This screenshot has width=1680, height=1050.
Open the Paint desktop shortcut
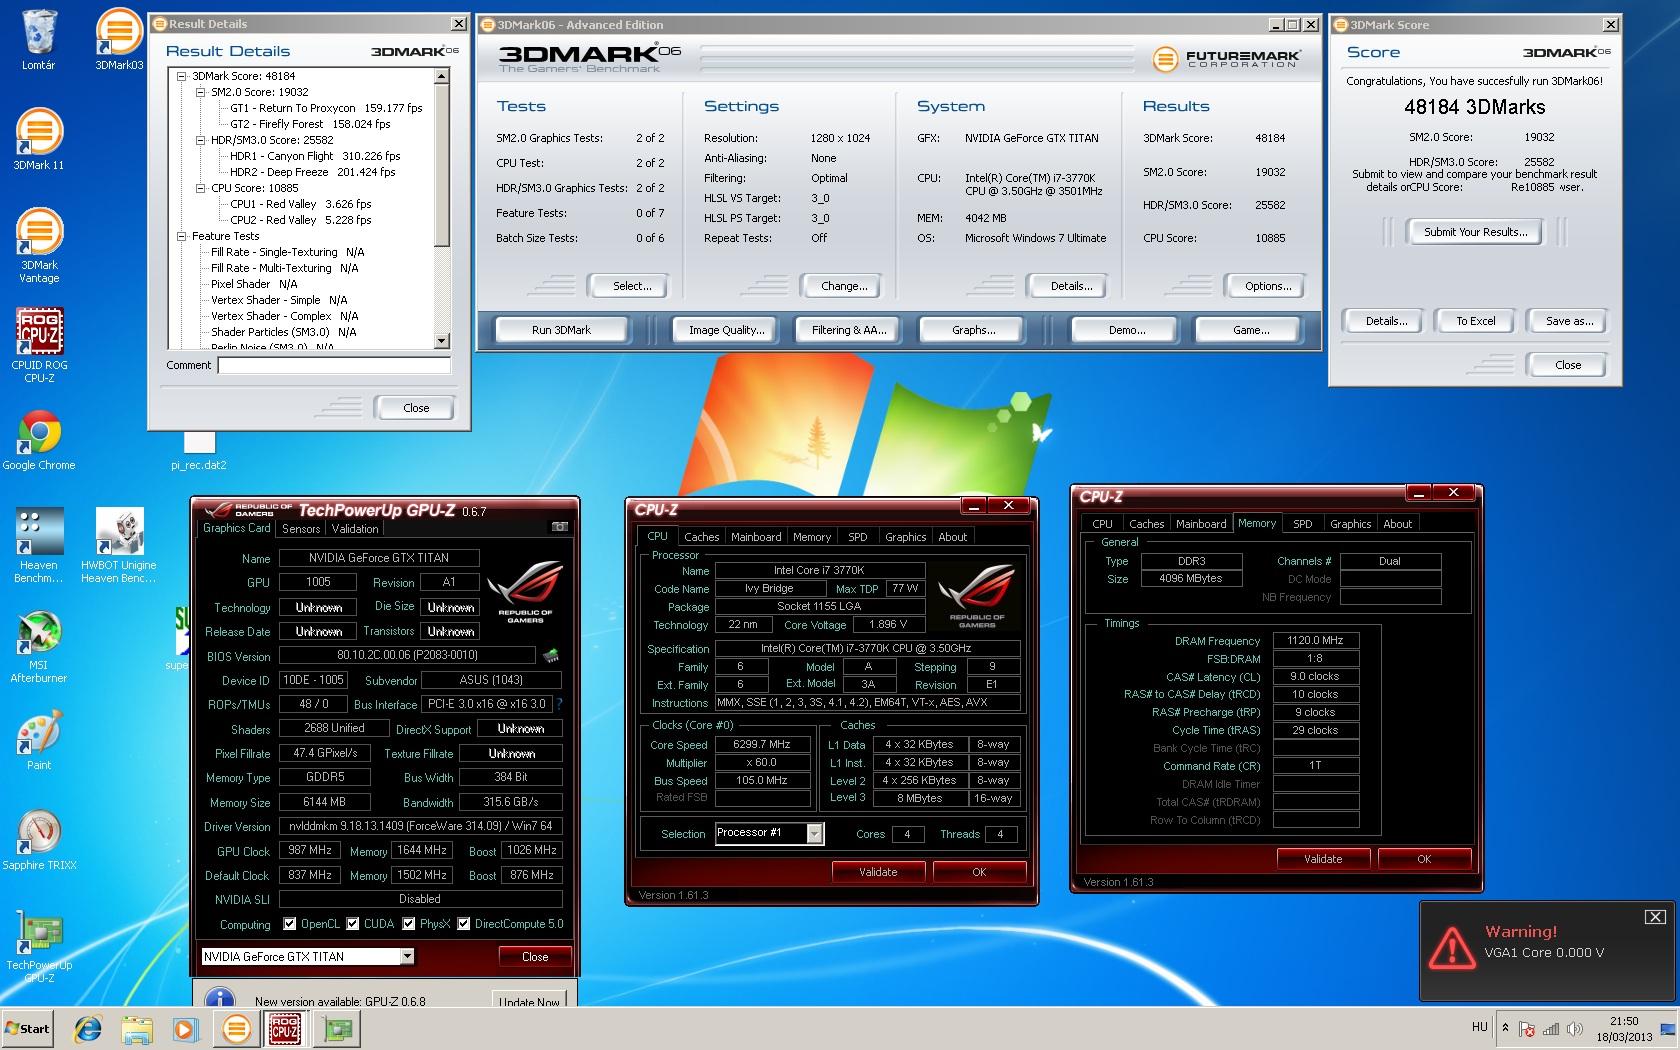point(39,741)
